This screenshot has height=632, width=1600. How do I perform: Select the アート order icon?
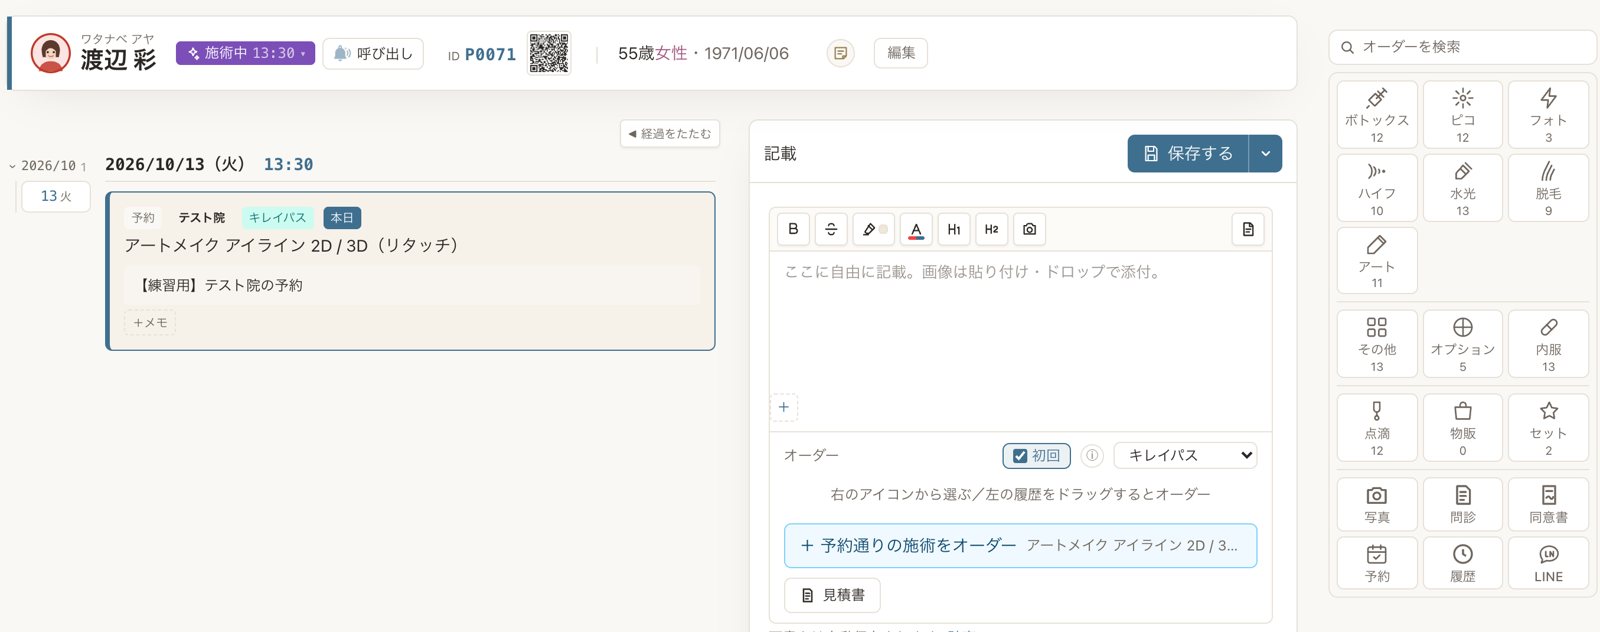pos(1377,260)
